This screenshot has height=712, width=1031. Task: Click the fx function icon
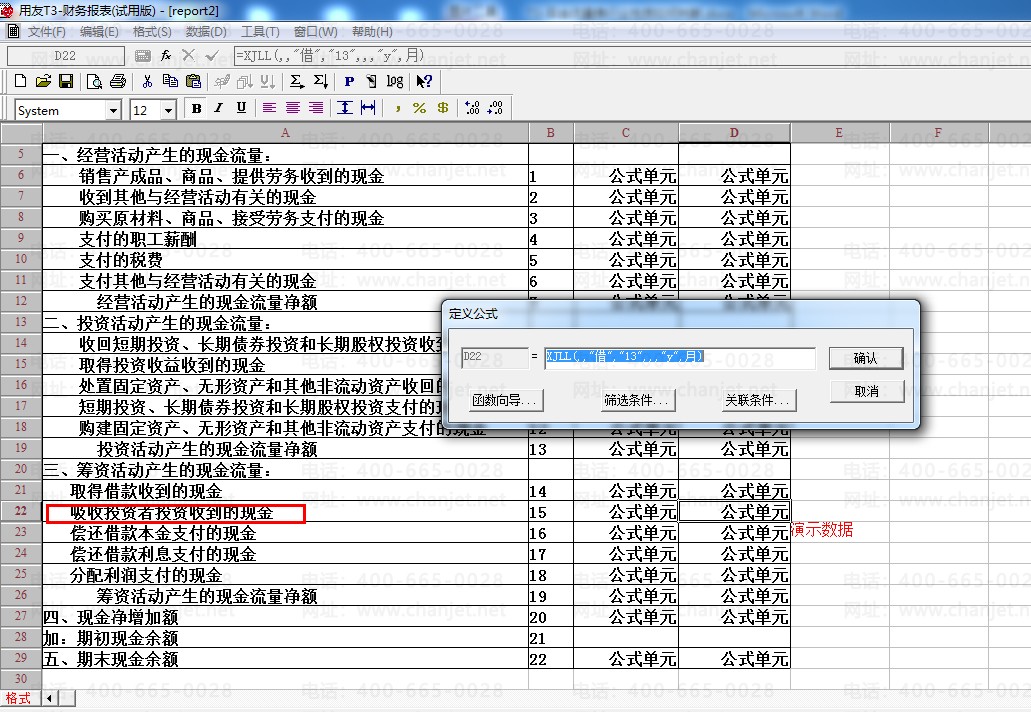[166, 56]
